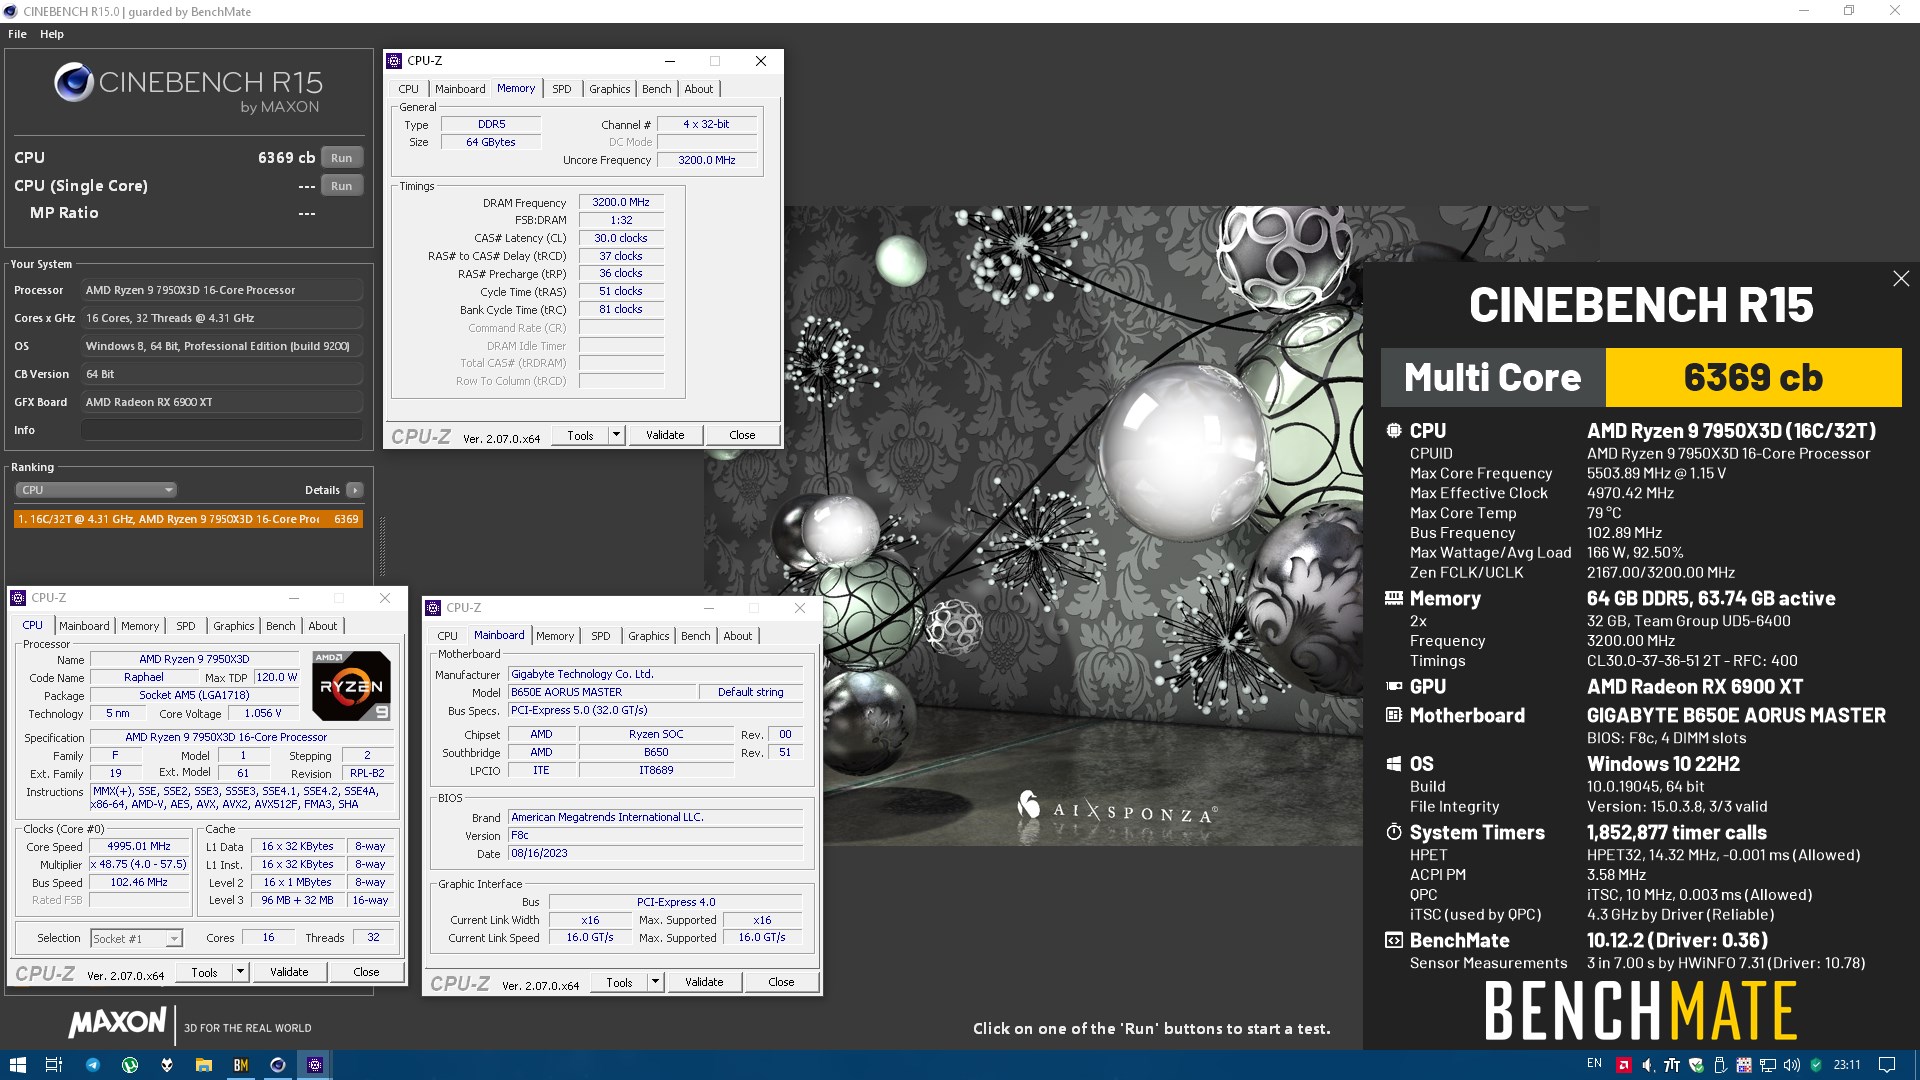Click the audio mixer tray speaker icon
This screenshot has width=1920, height=1080.
click(1648, 1065)
